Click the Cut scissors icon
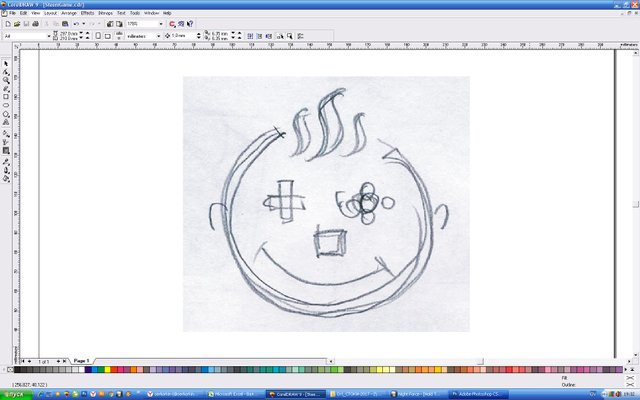Viewport: 640px width, 400px height. tap(47, 24)
